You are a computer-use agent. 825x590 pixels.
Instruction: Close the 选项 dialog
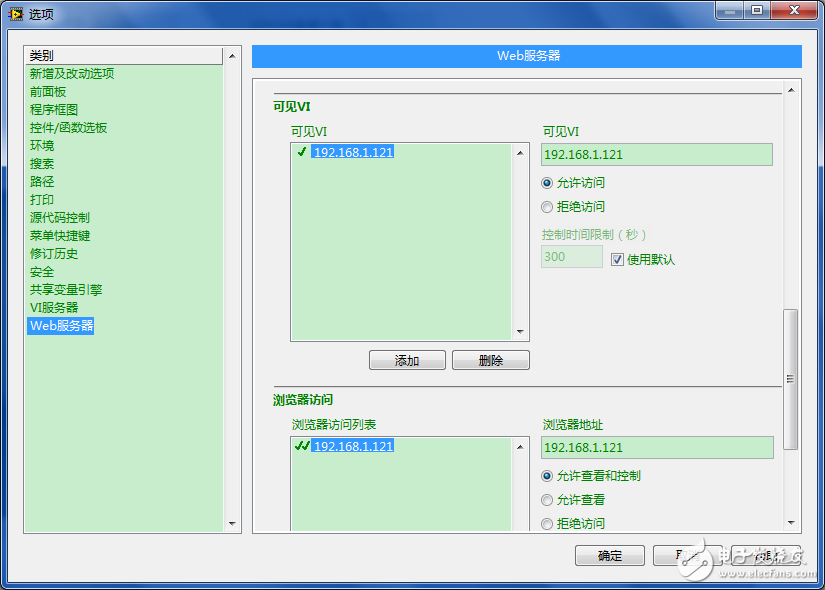click(794, 11)
